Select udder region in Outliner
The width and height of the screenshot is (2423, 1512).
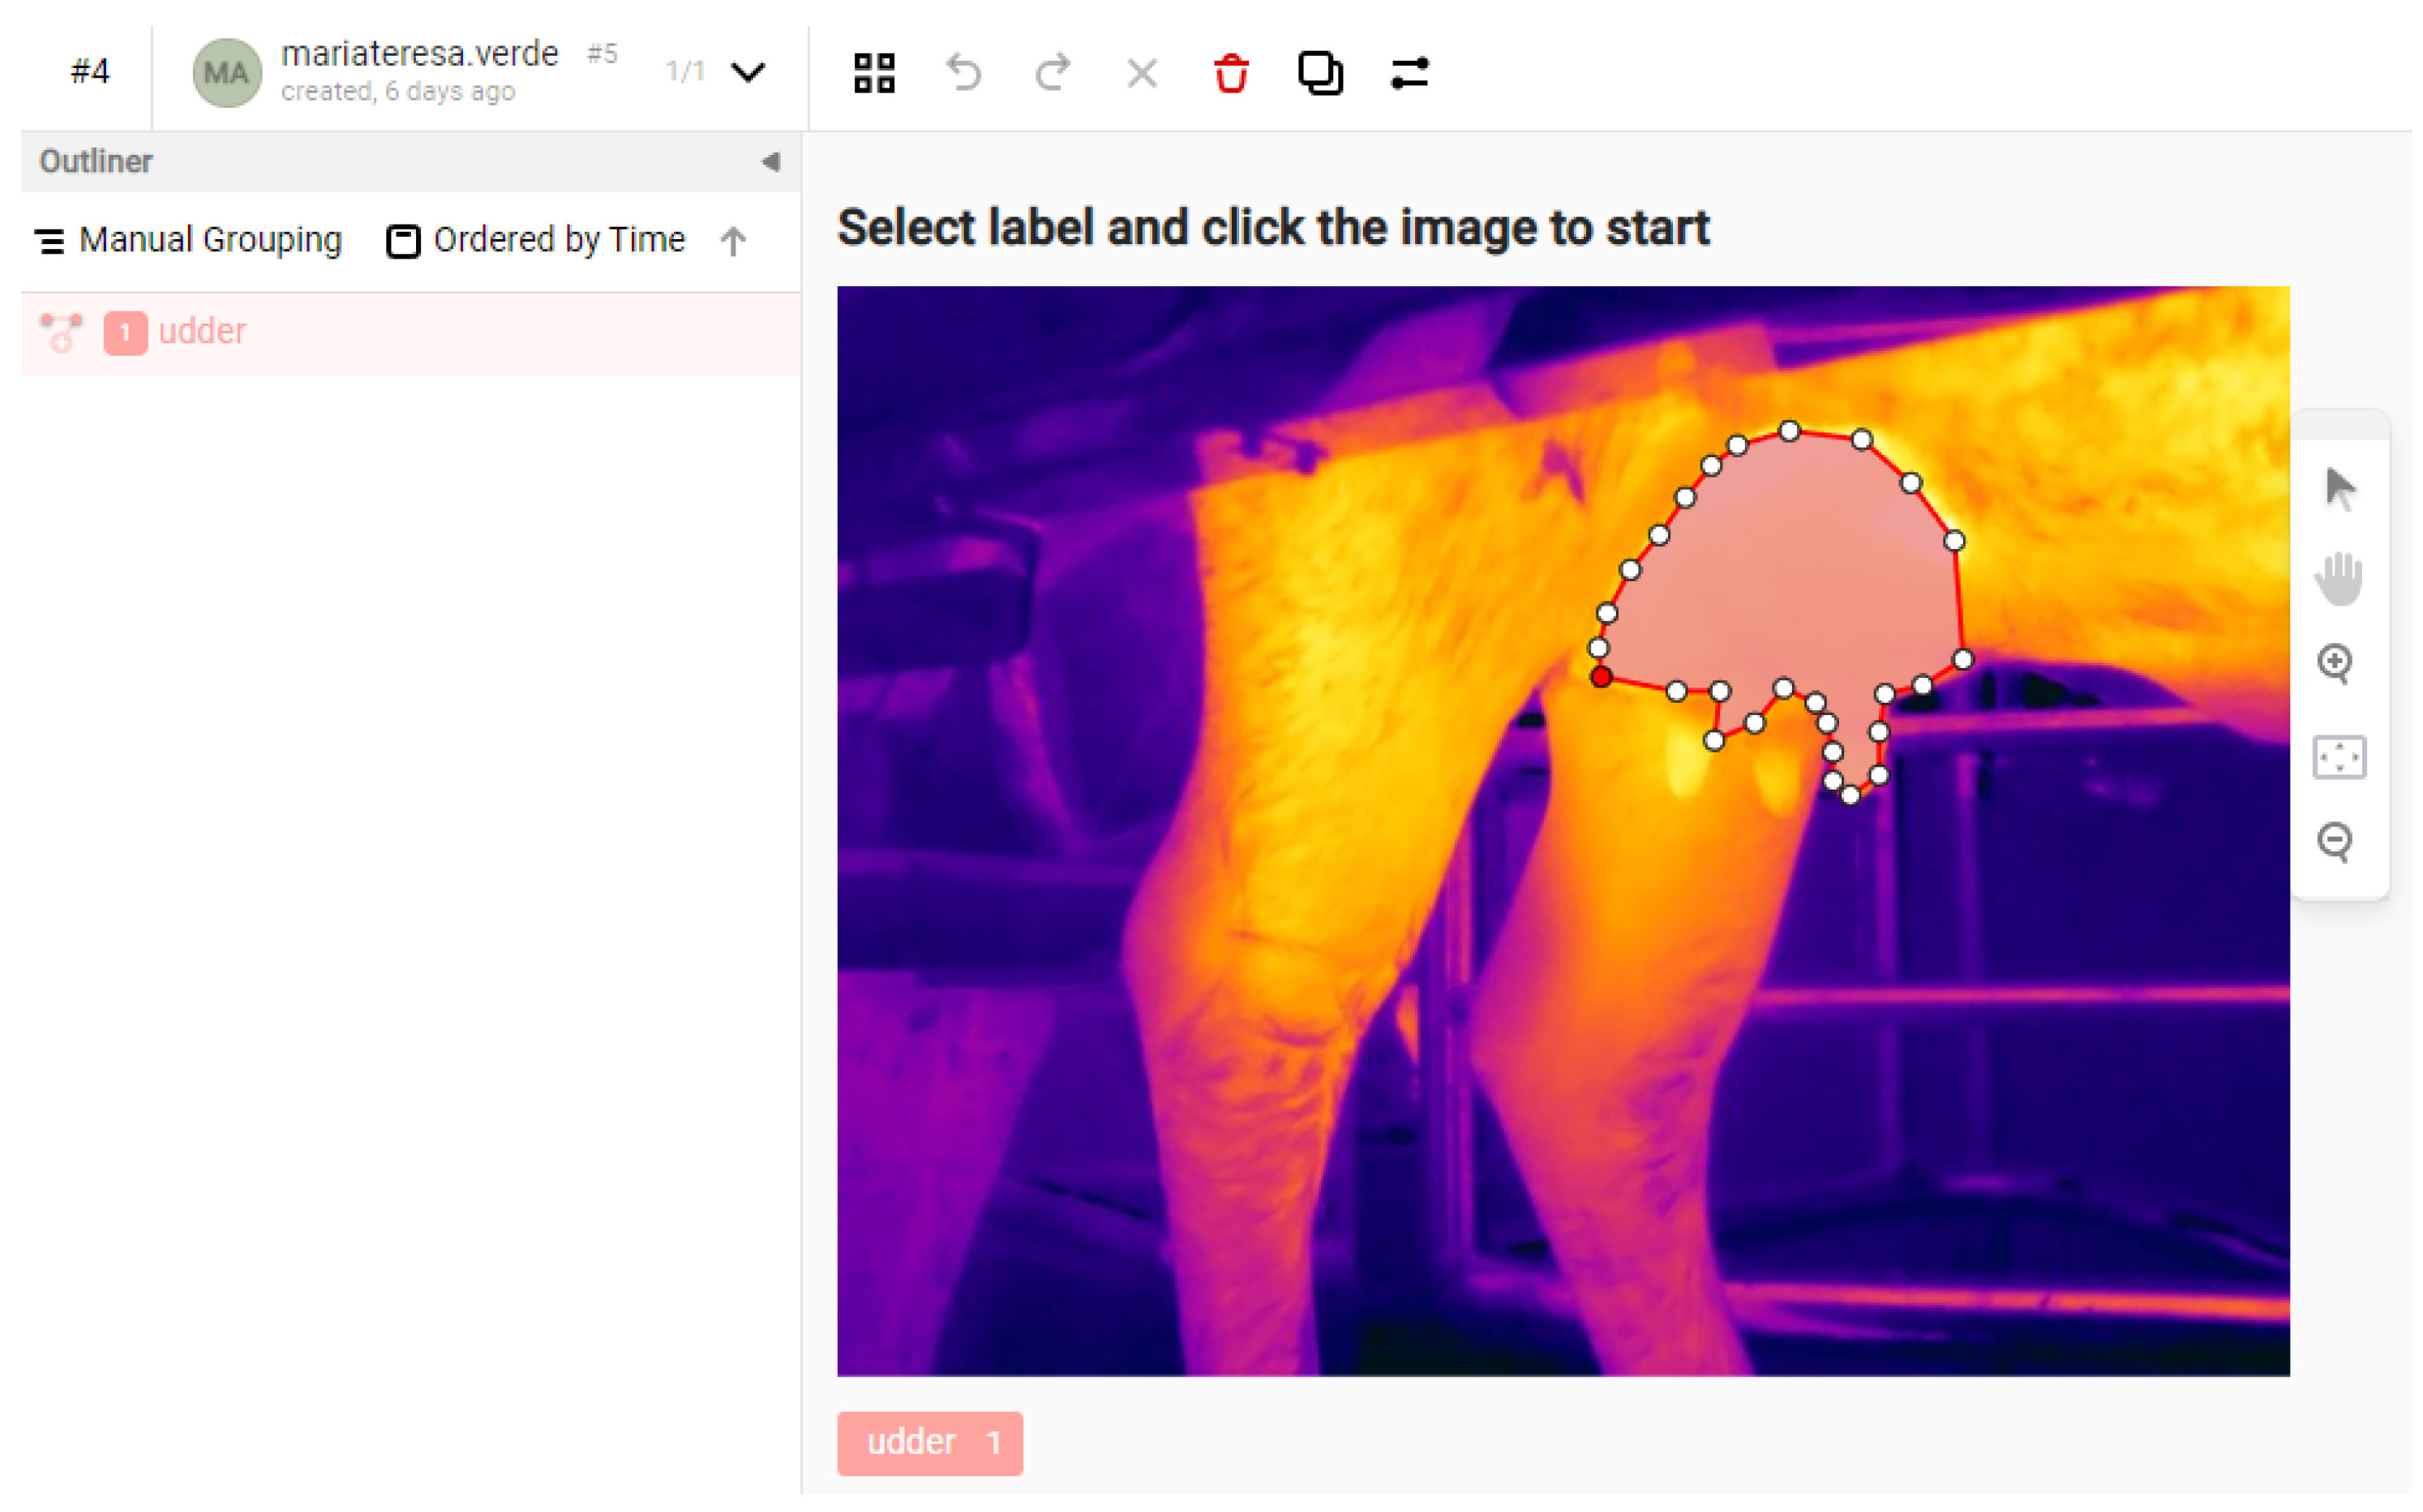(412, 334)
